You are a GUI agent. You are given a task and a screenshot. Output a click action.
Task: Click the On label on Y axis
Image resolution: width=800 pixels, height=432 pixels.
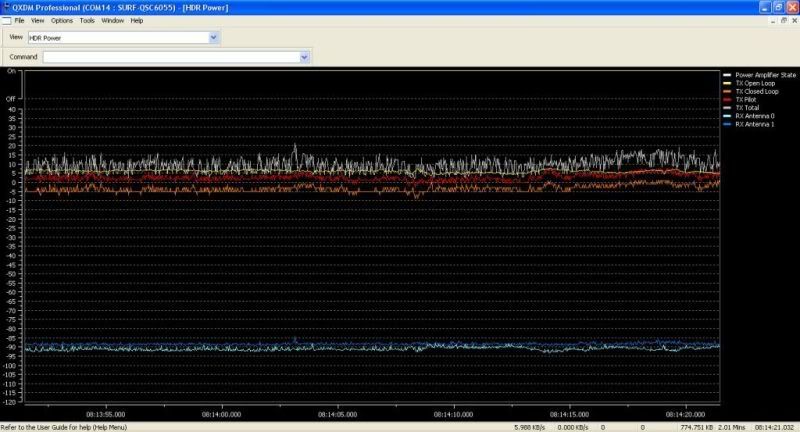(x=11, y=71)
